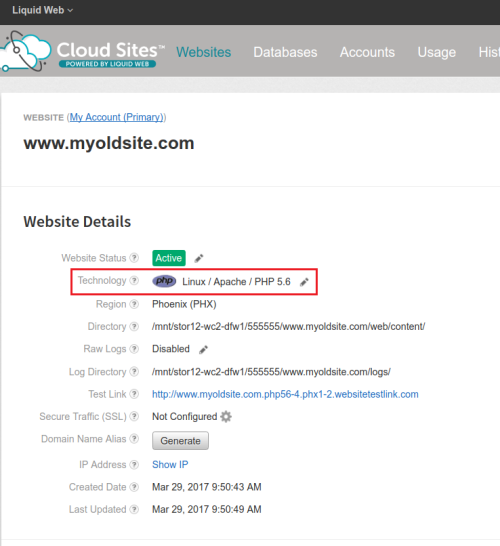Select the web/content directory path

pos(288,326)
